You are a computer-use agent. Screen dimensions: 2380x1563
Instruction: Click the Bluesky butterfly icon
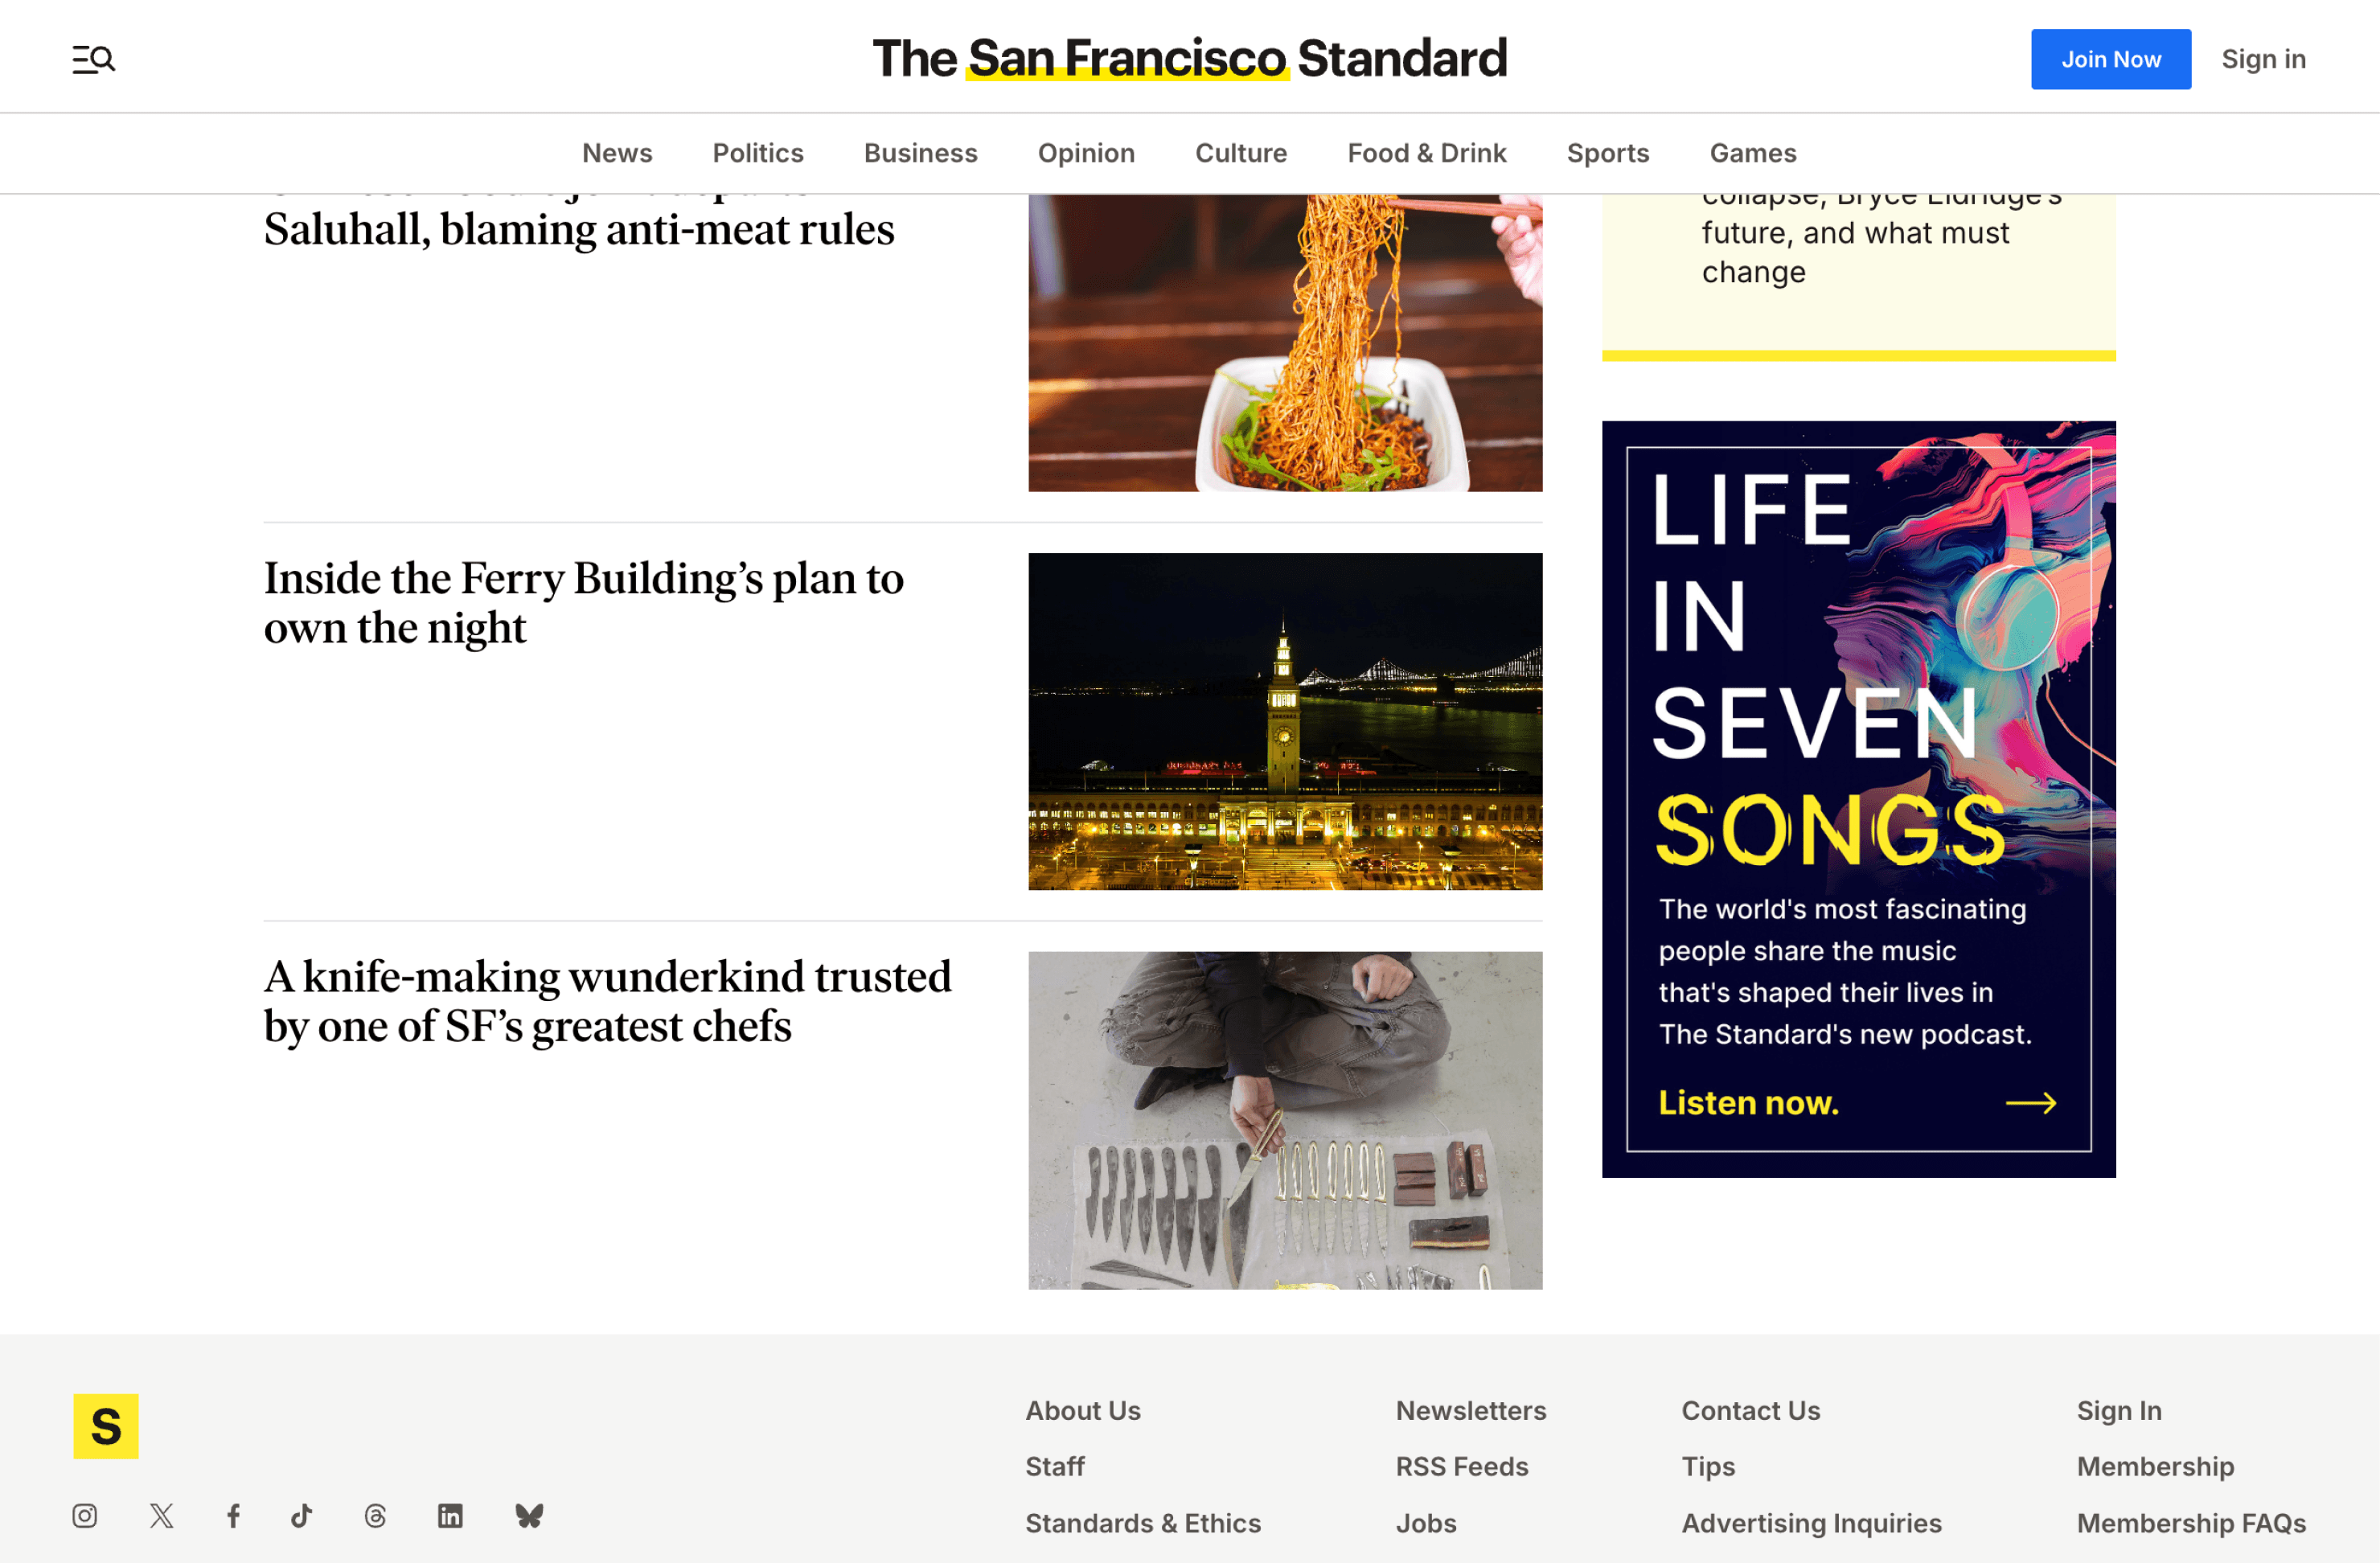(x=529, y=1516)
